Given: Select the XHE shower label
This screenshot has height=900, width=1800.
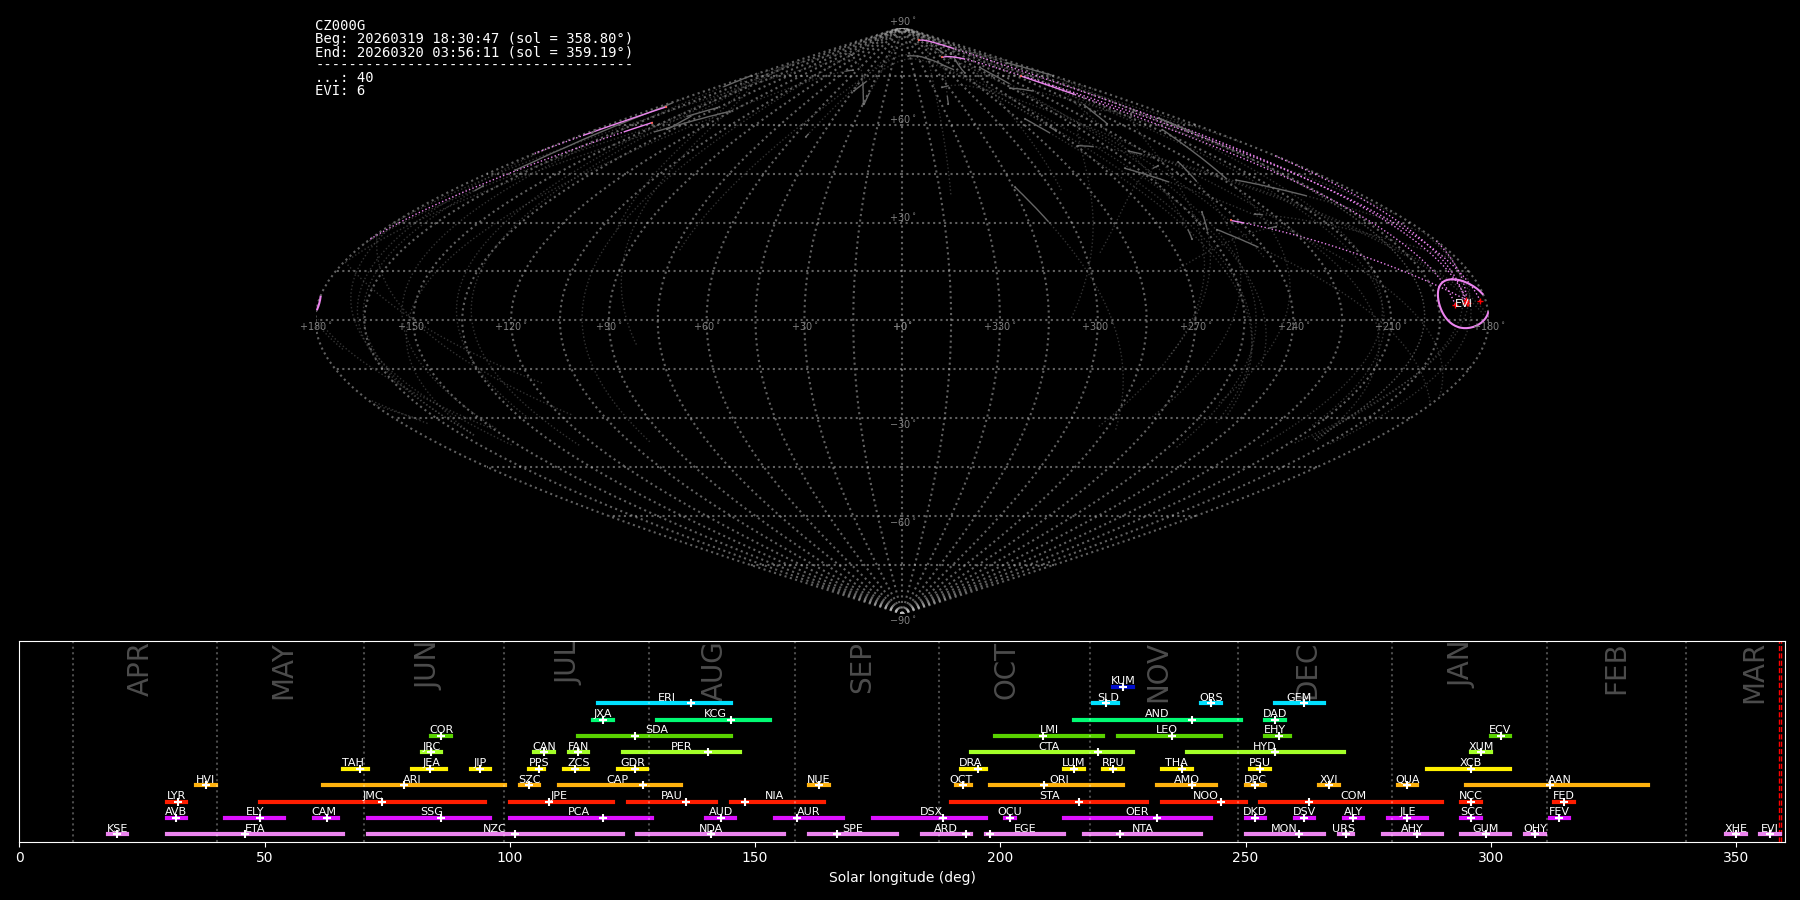Looking at the screenshot, I should 1735,829.
